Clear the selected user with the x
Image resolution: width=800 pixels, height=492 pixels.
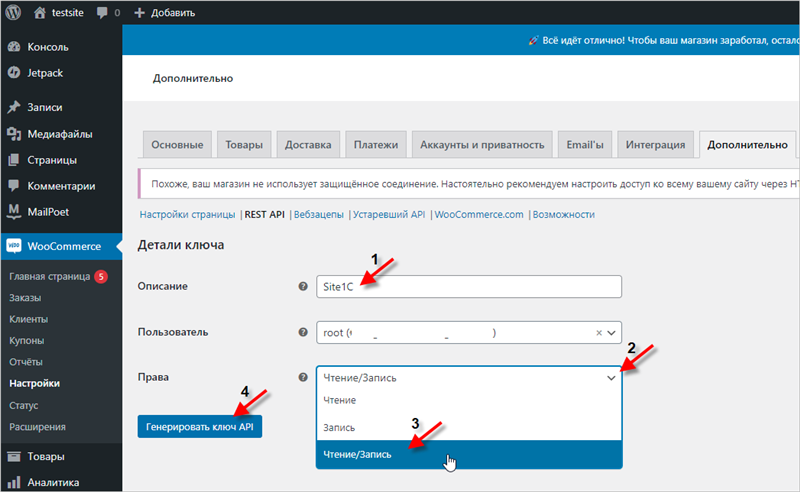[x=599, y=333]
